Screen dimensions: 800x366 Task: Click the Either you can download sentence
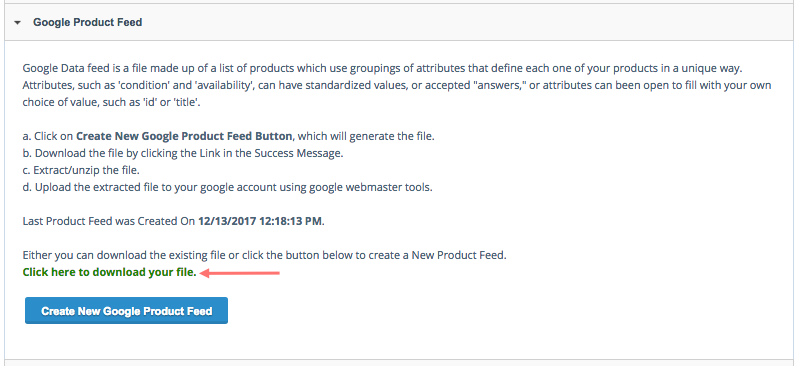coord(264,255)
